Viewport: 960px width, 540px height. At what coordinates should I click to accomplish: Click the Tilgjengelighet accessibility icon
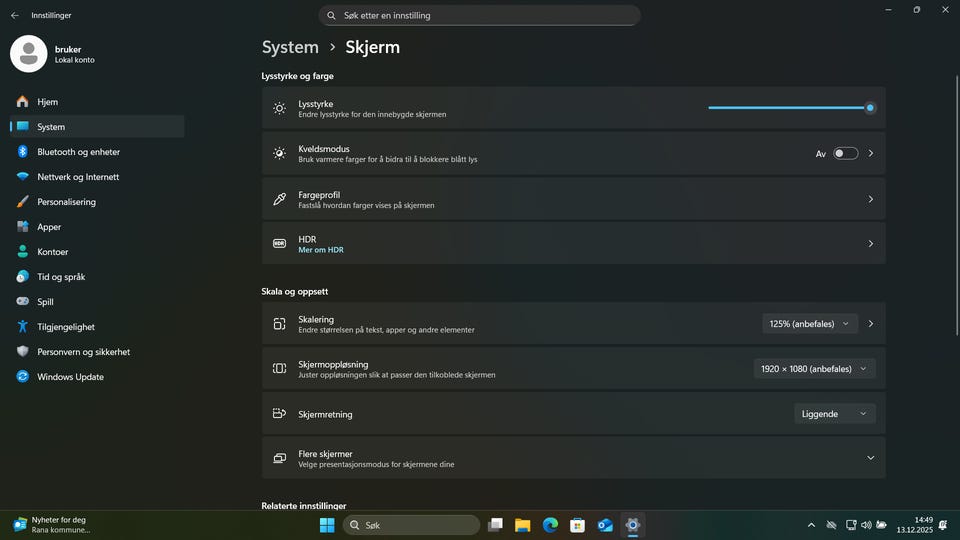click(22, 327)
